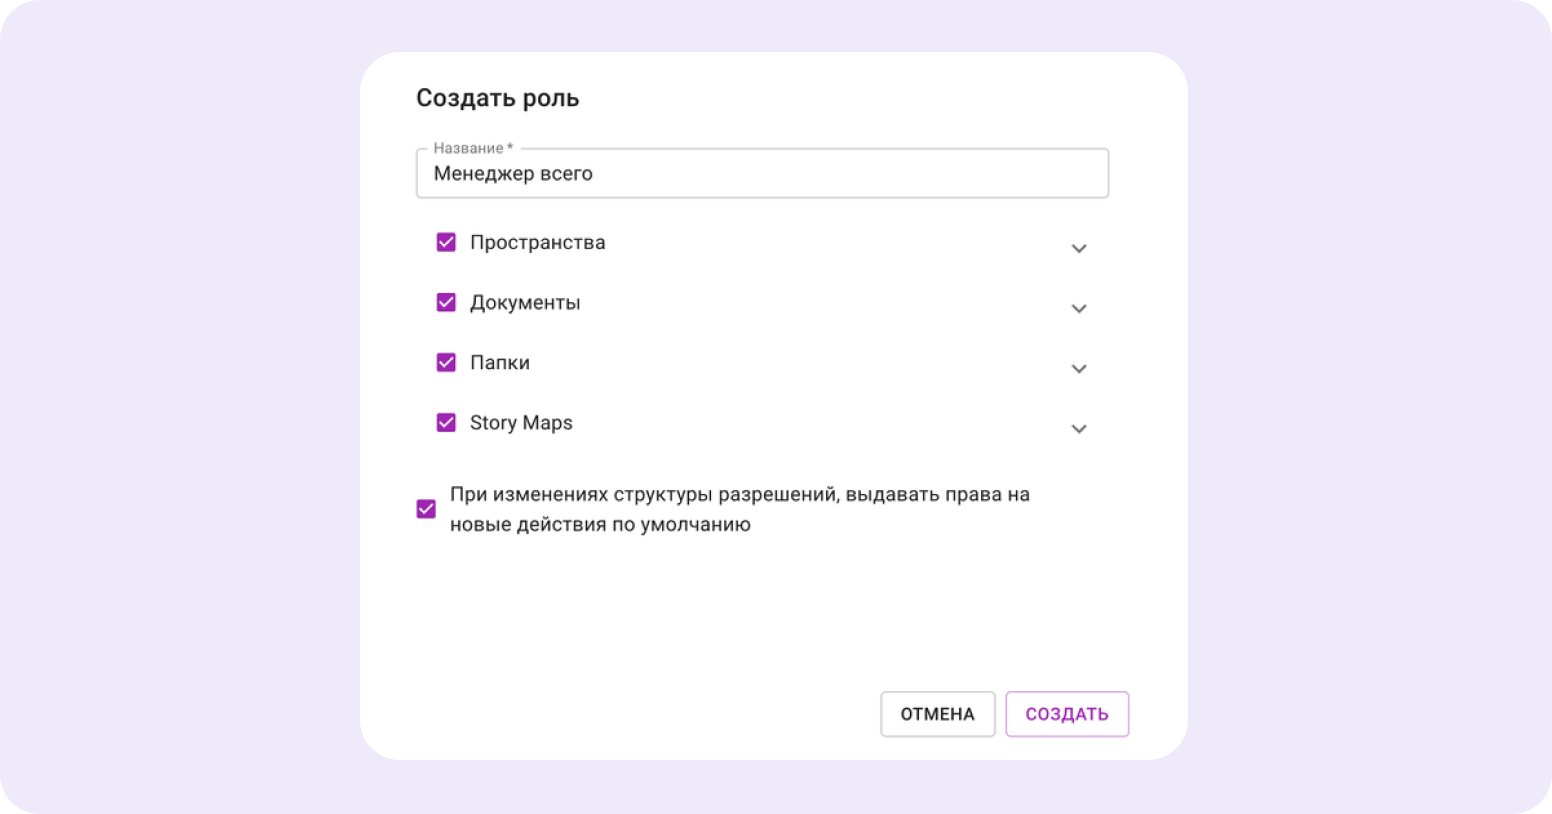This screenshot has width=1552, height=814.
Task: Click the Создать роль dialog title
Action: (497, 97)
